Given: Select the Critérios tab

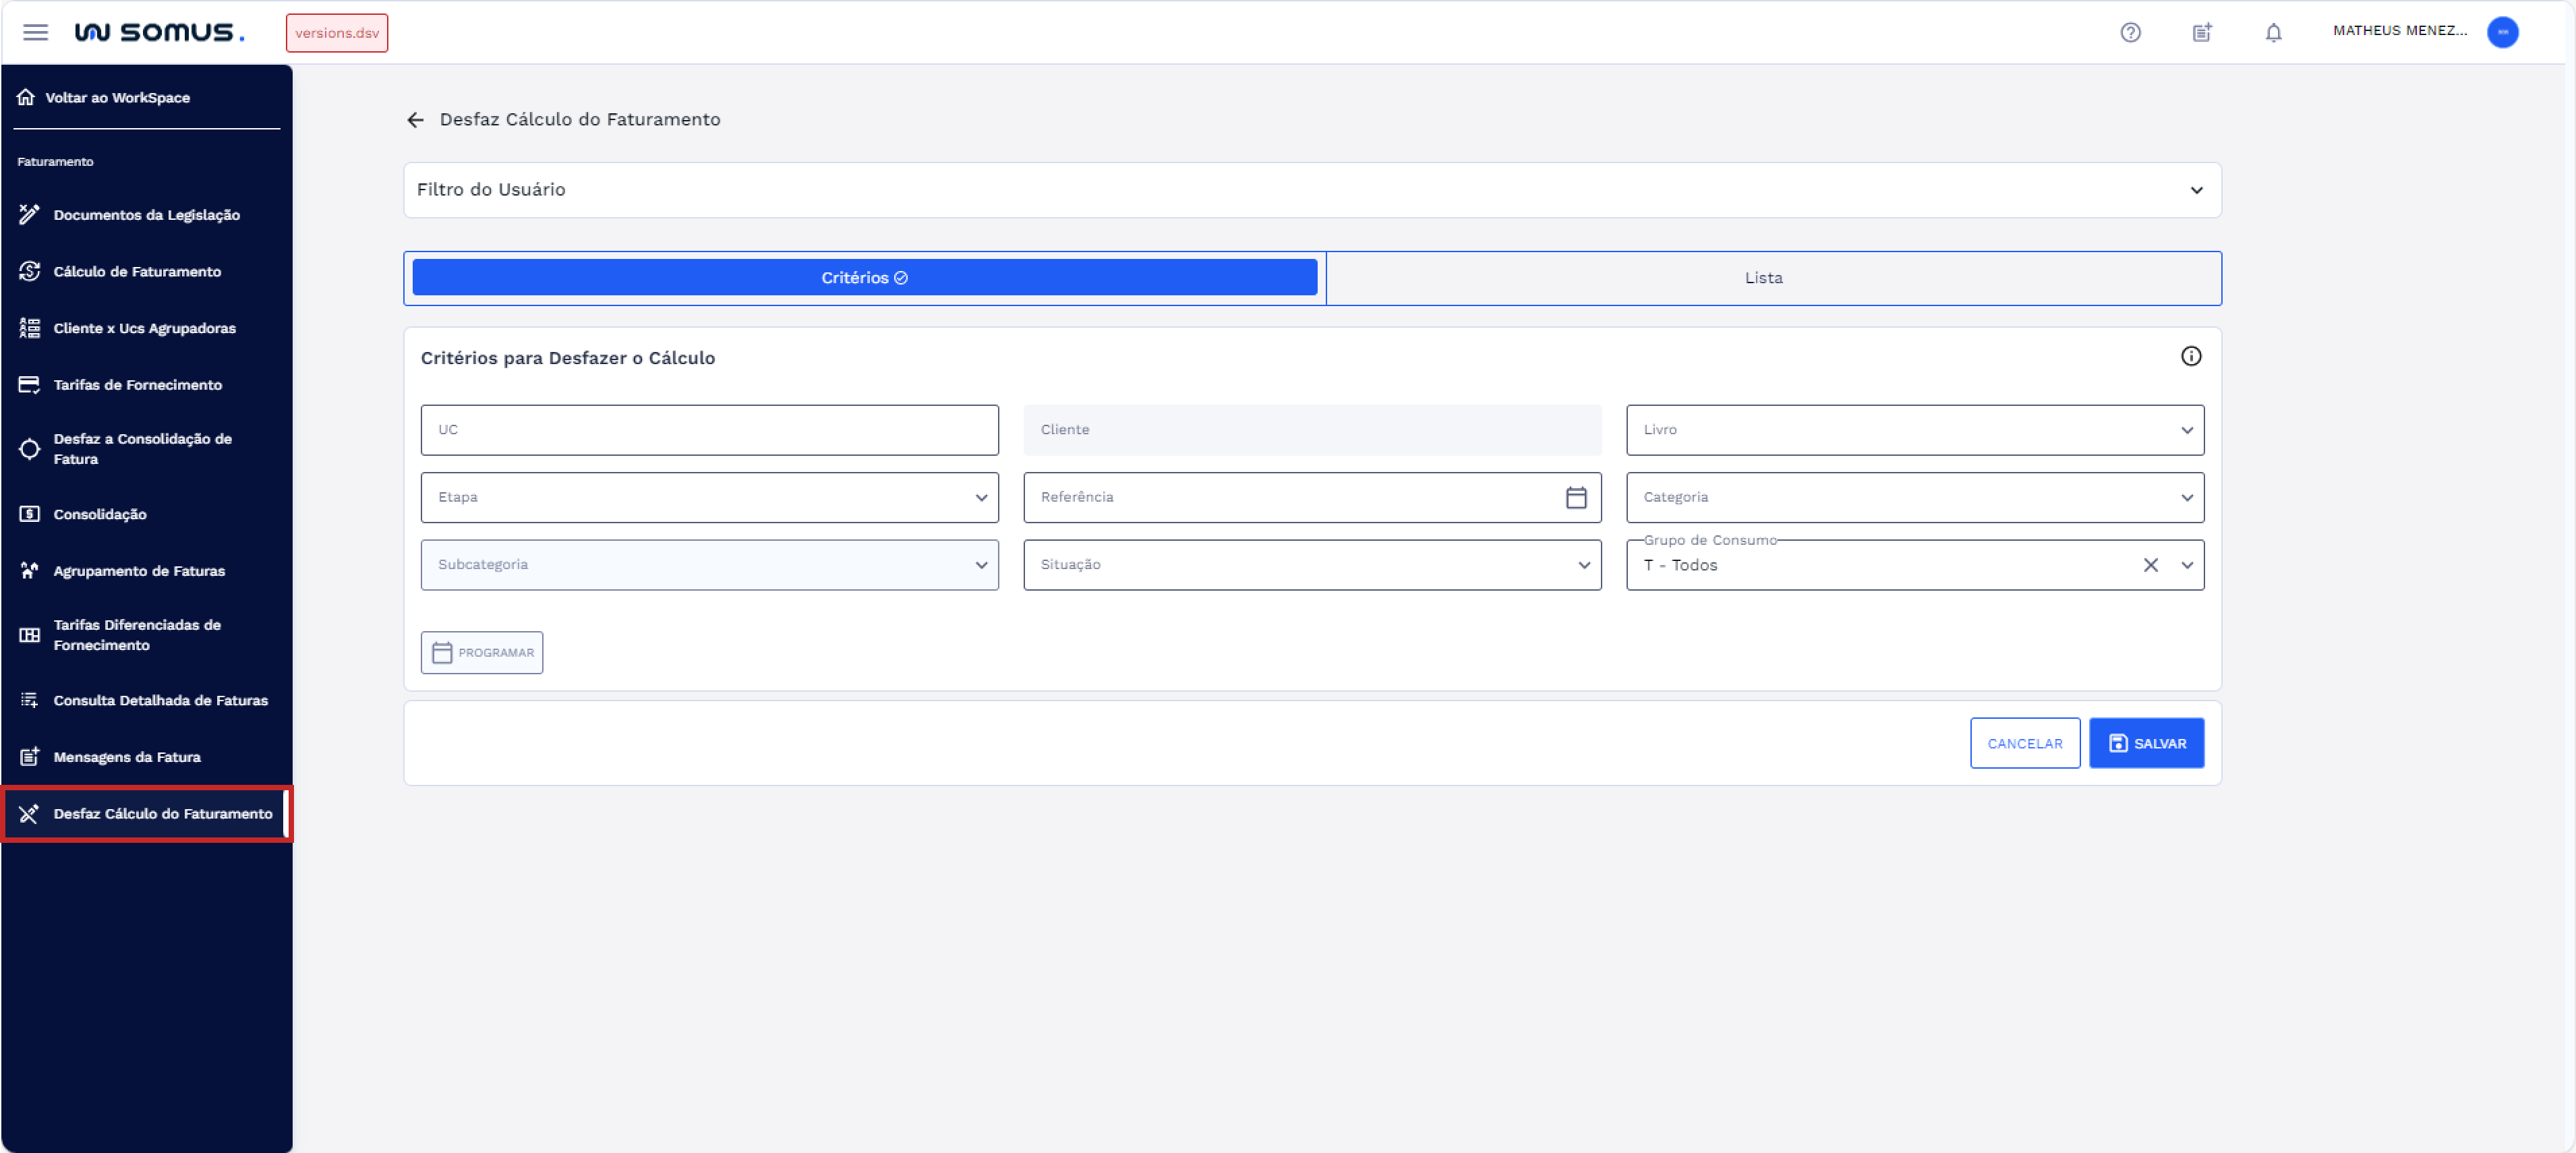Looking at the screenshot, I should pyautogui.click(x=864, y=278).
